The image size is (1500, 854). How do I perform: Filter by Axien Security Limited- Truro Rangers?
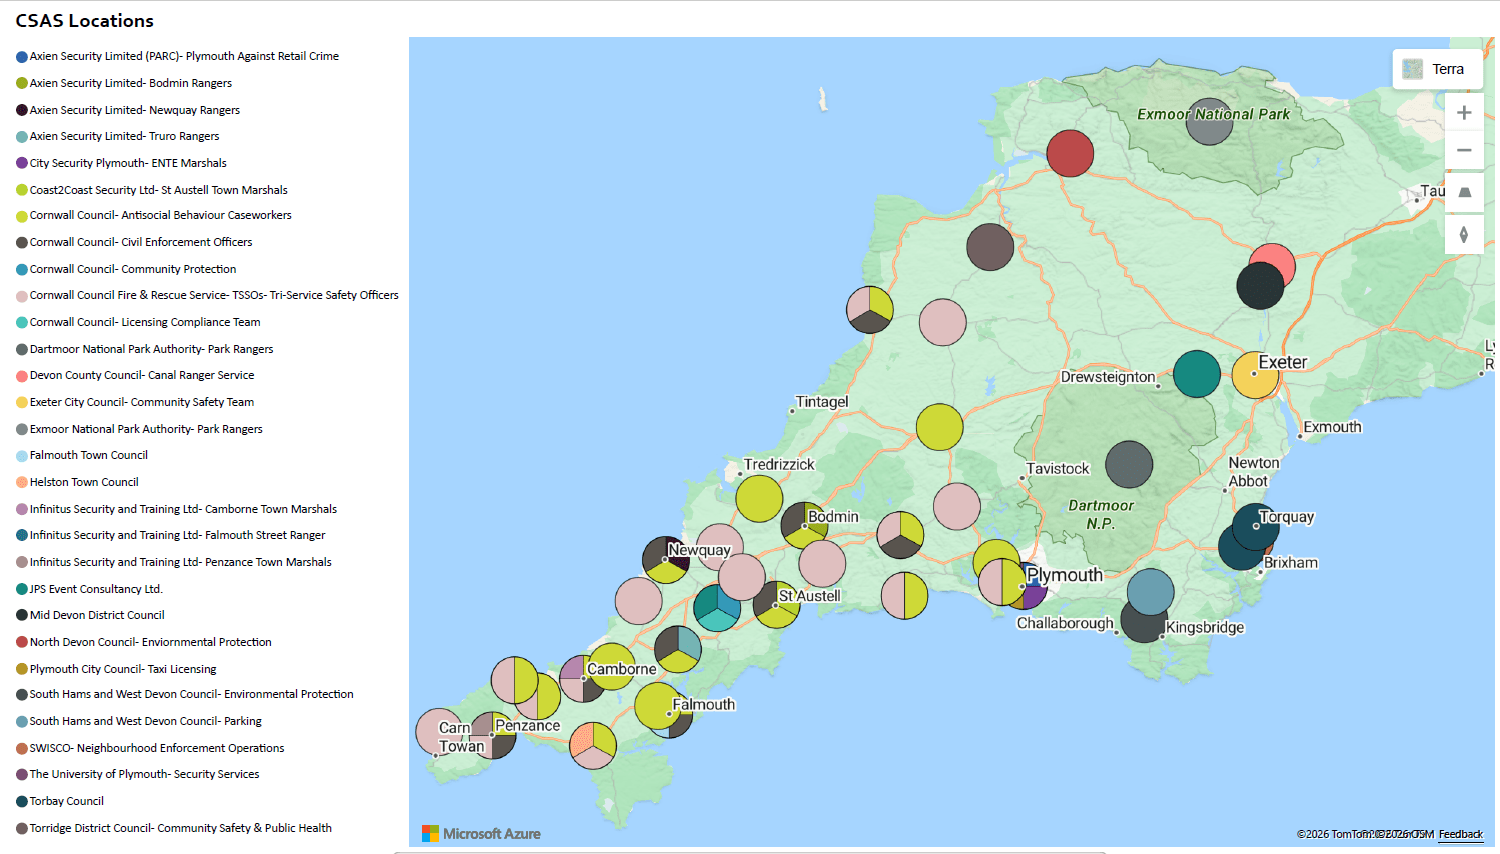tap(124, 136)
